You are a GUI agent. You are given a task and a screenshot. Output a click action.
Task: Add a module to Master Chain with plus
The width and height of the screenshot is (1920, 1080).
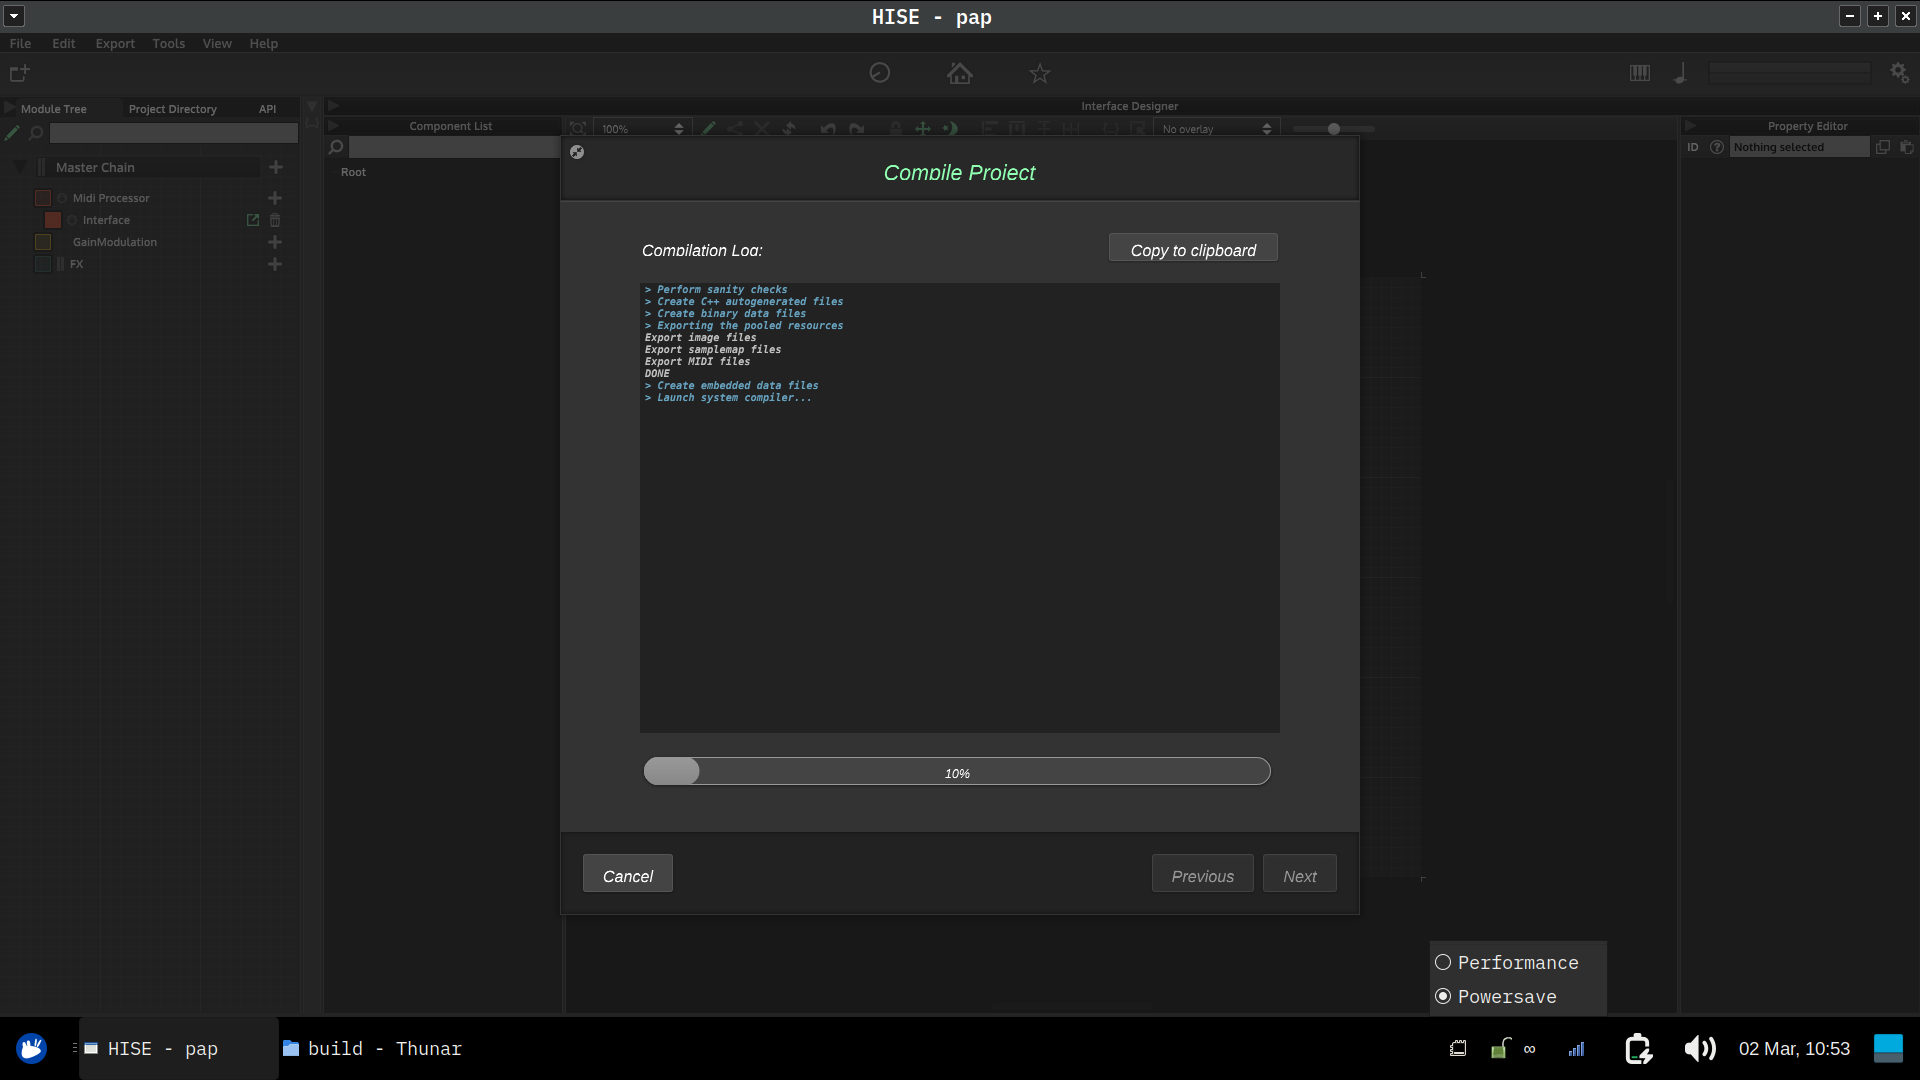pos(276,167)
